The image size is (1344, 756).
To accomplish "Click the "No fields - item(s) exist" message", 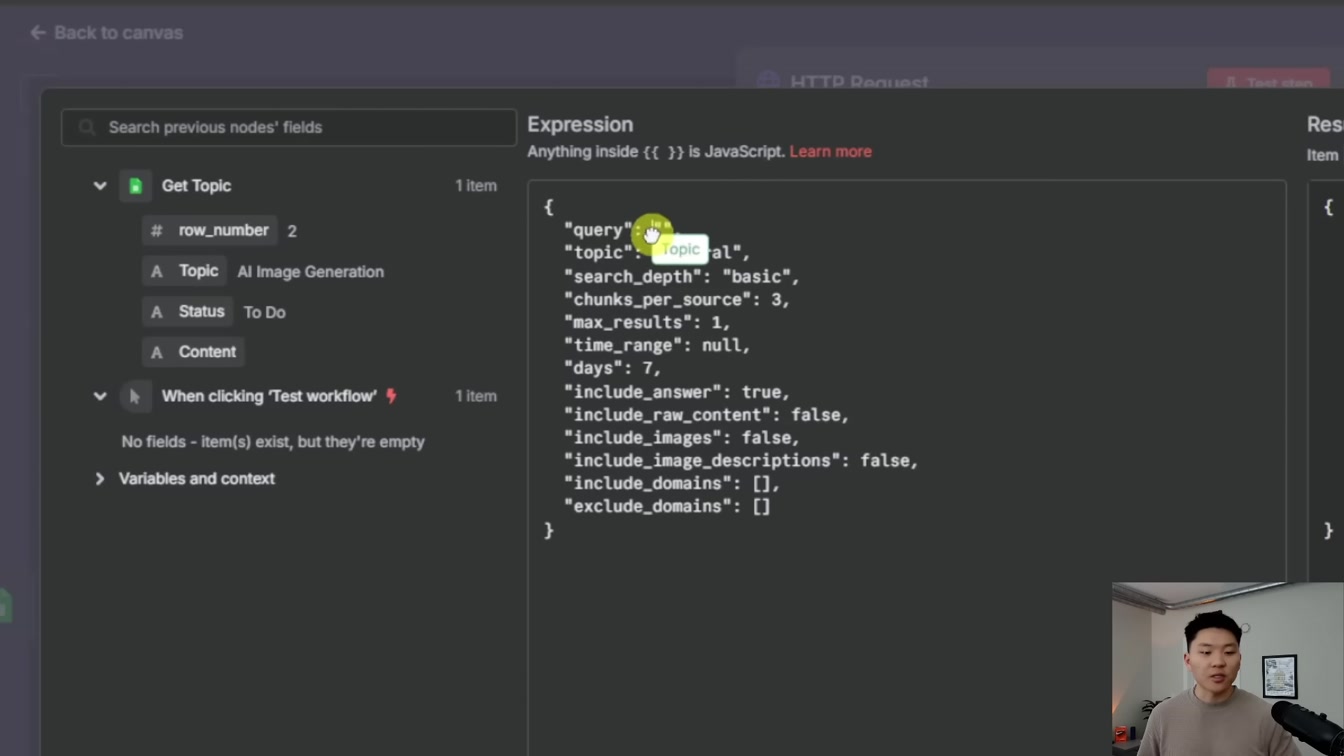I will click(x=273, y=442).
